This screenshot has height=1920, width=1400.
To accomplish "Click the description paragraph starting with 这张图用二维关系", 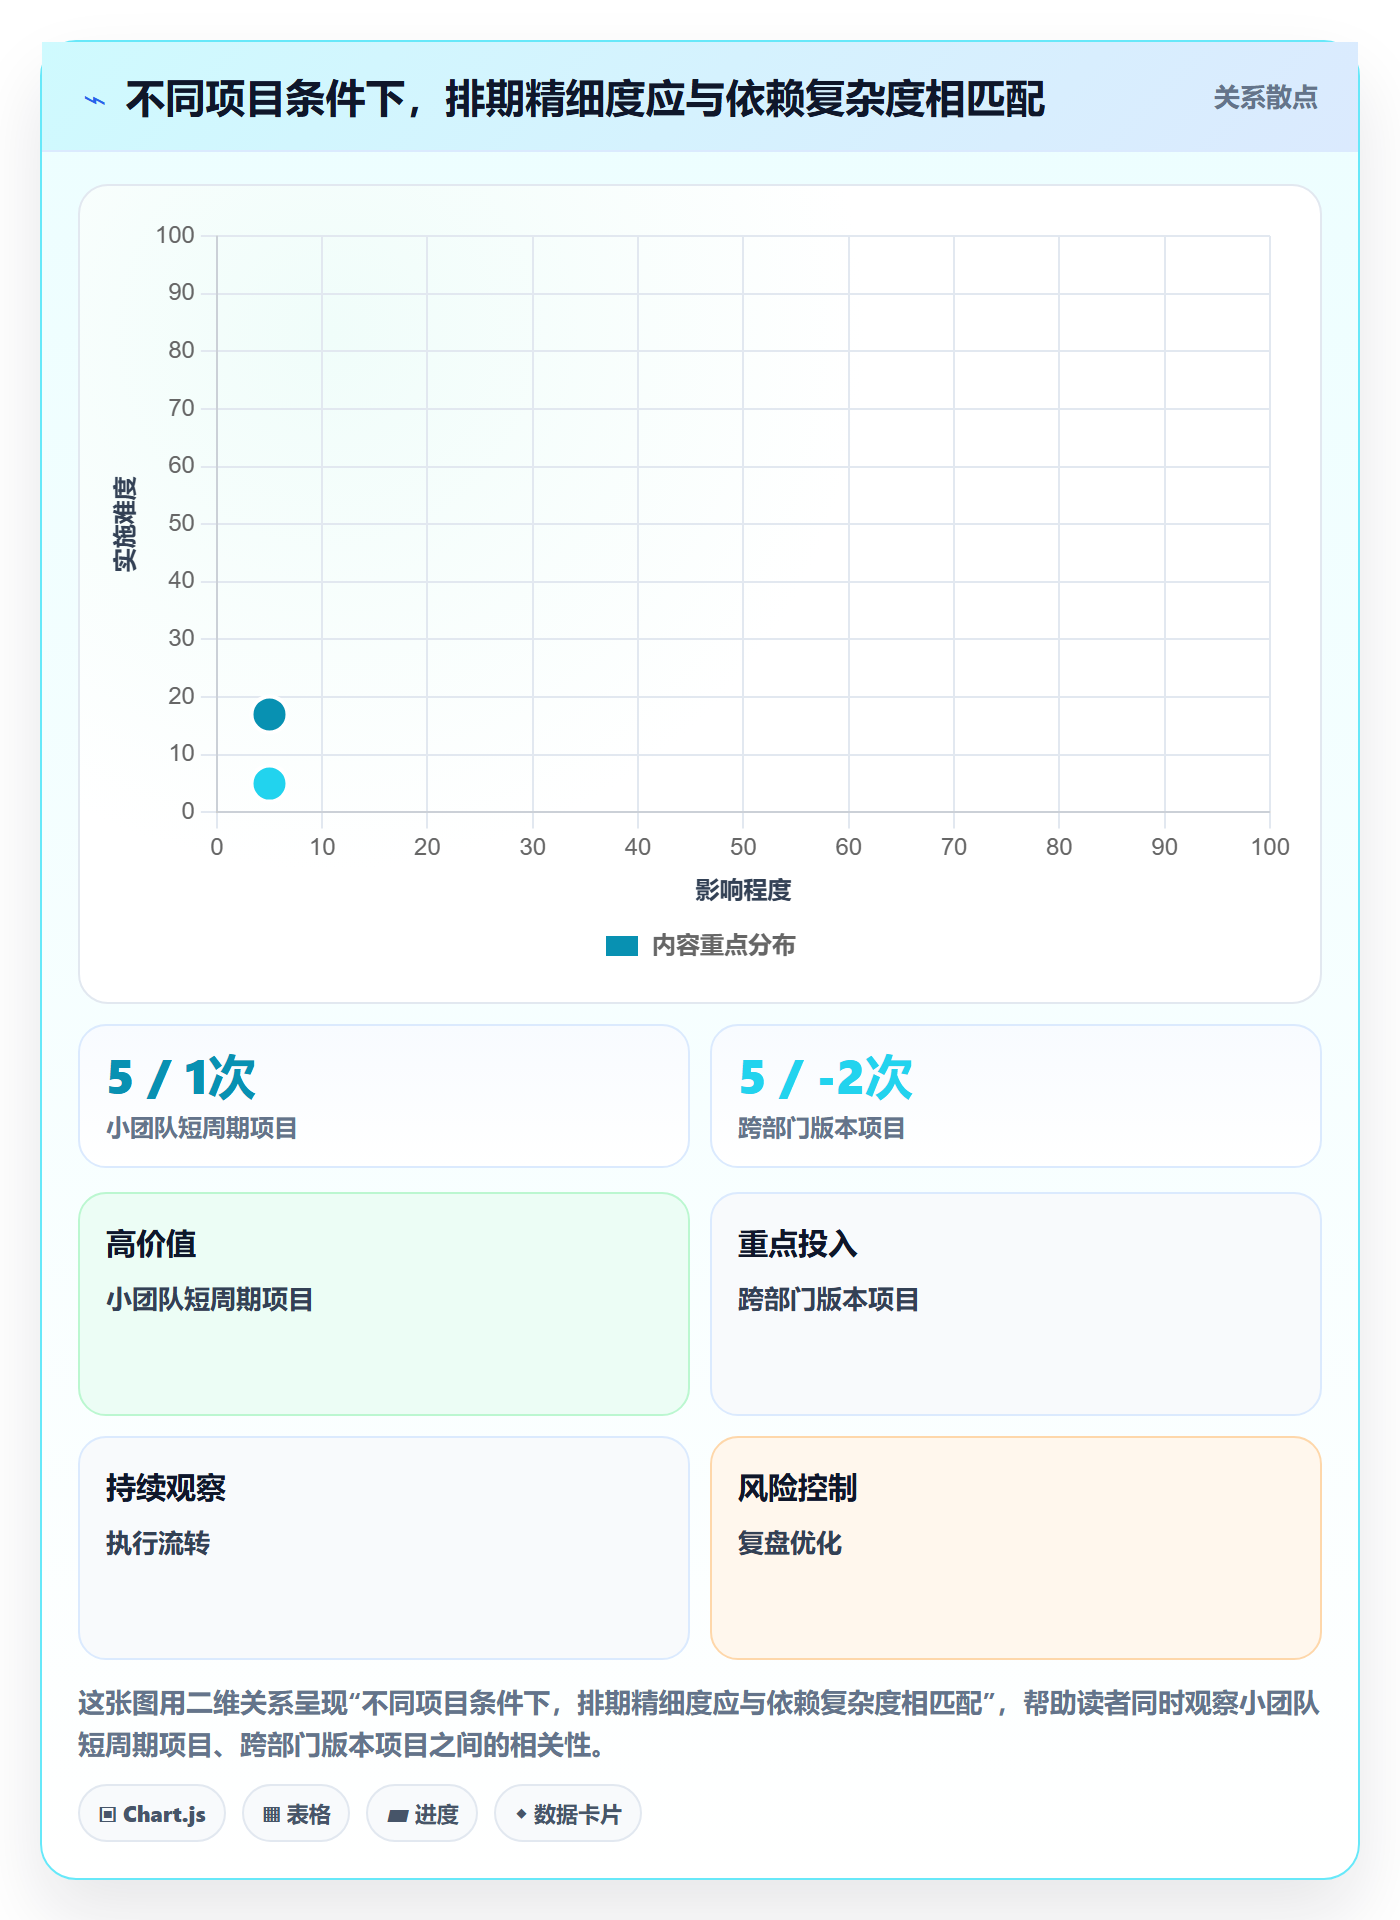I will (x=700, y=1724).
